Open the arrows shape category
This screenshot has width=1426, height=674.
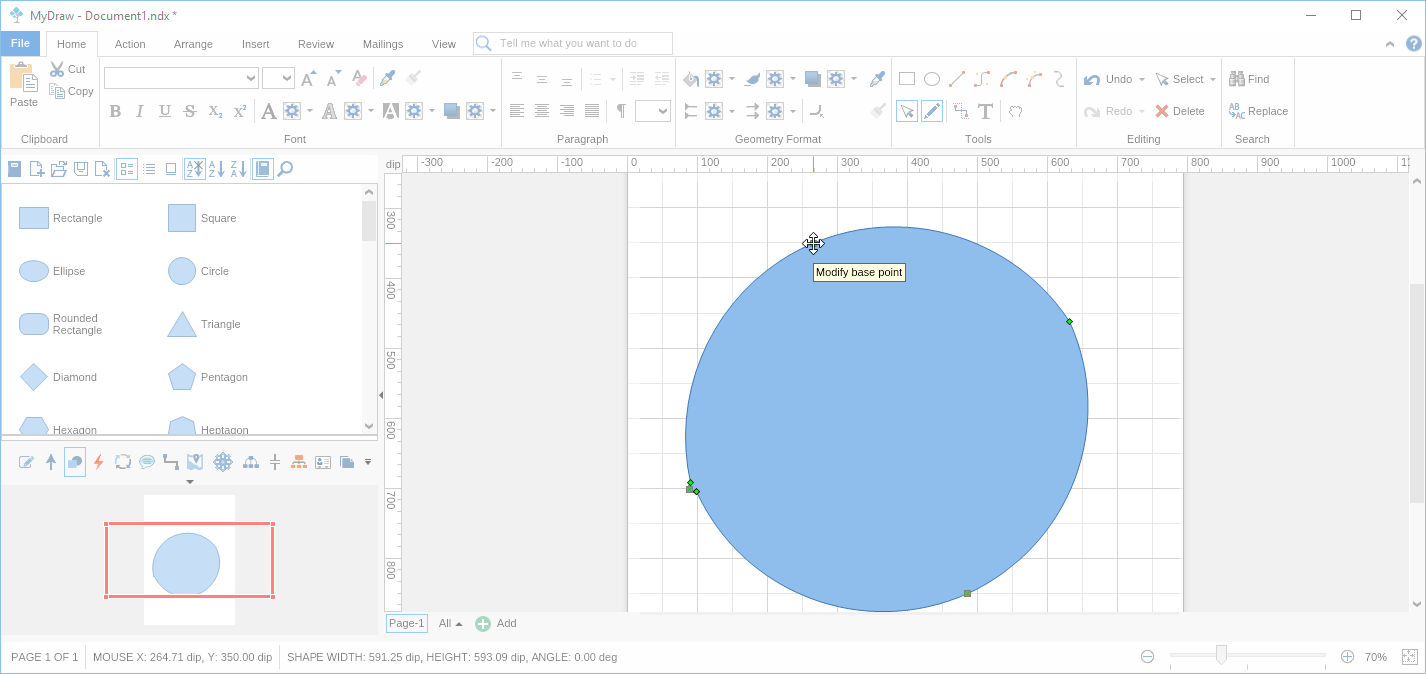[x=51, y=462]
